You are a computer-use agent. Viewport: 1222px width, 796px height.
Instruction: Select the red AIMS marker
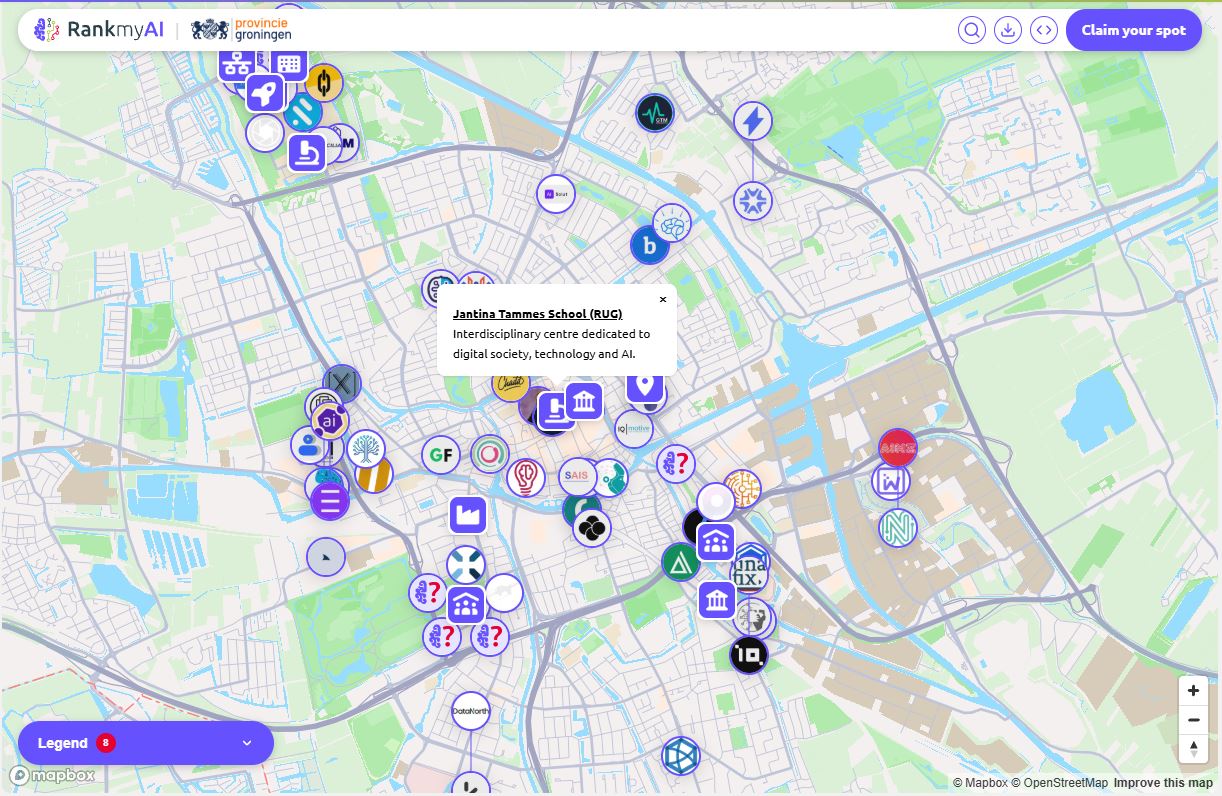point(898,448)
